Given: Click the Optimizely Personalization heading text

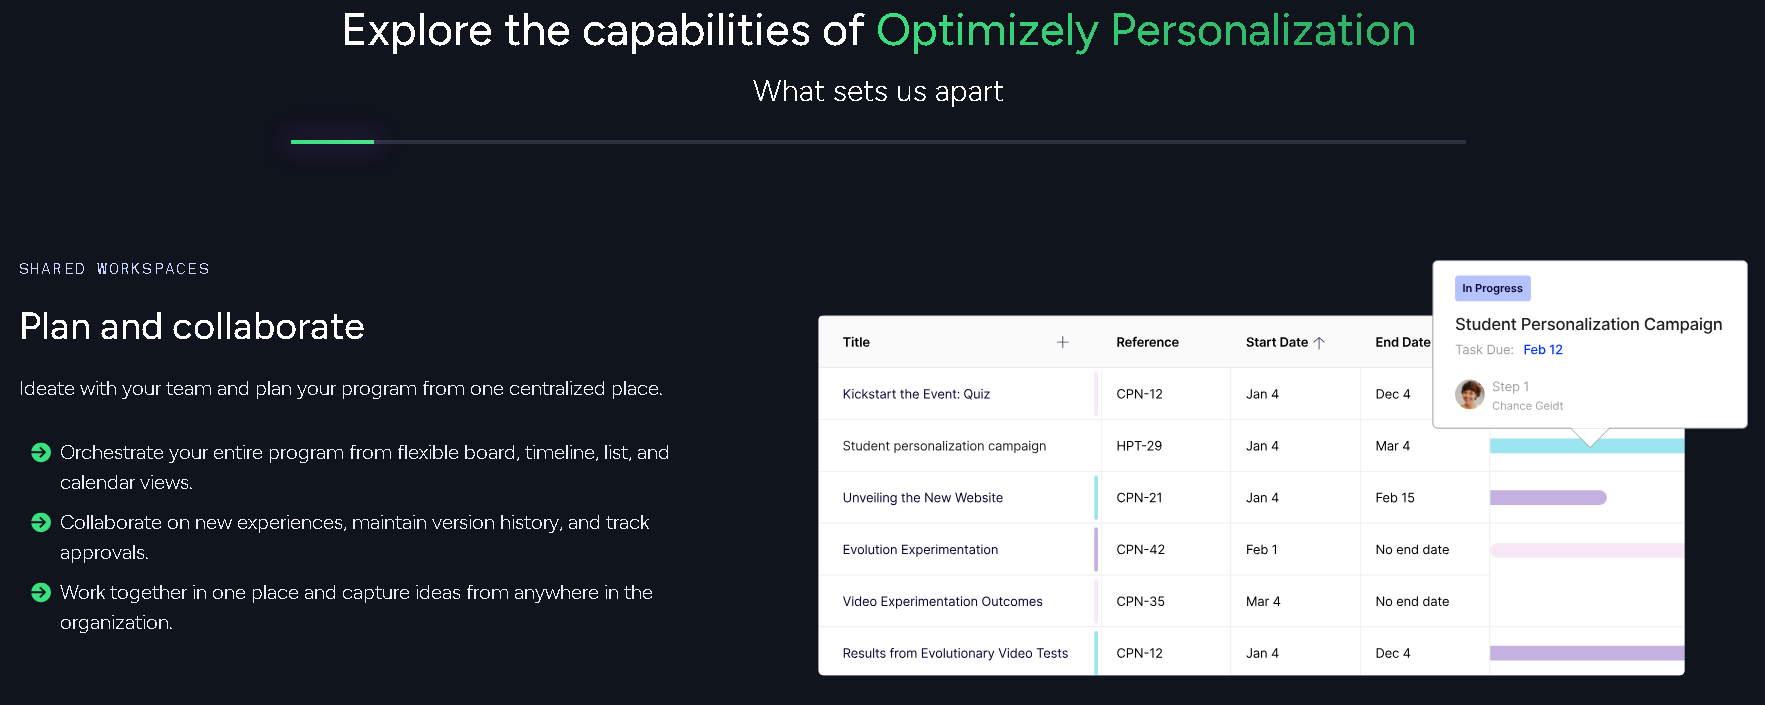Looking at the screenshot, I should (1145, 30).
